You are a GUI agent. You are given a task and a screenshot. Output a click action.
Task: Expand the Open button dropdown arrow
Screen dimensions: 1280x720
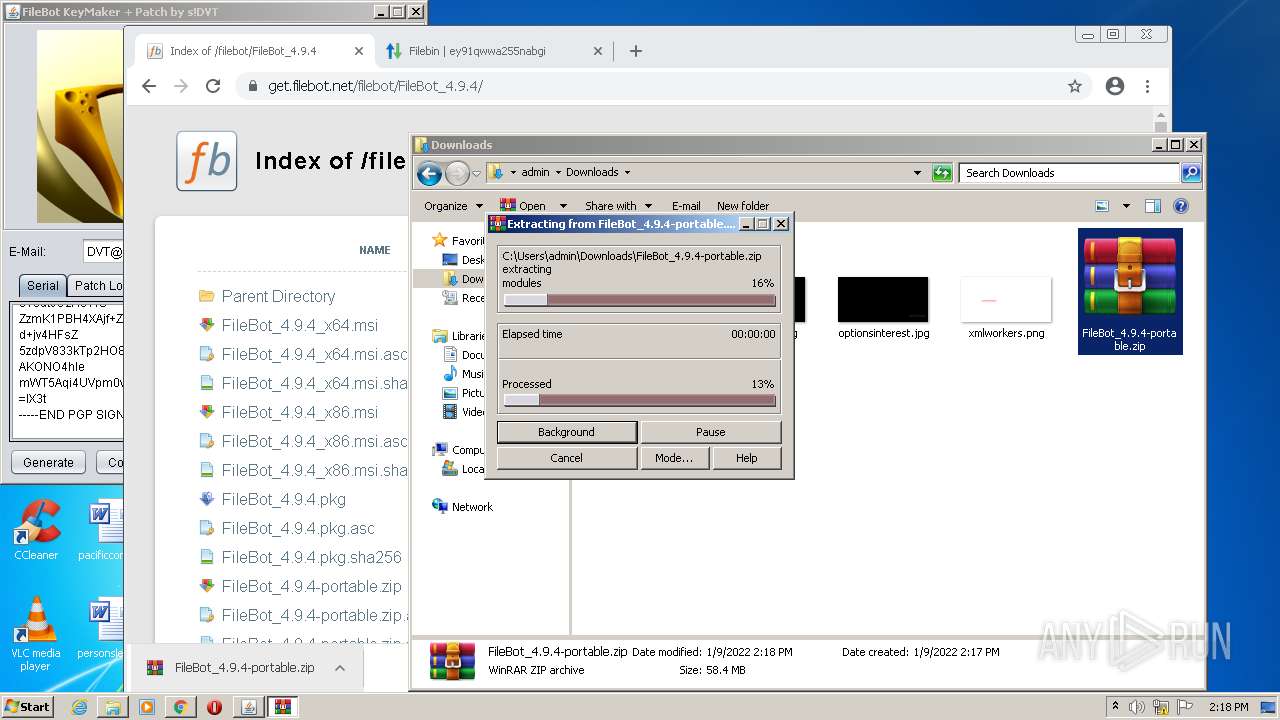coord(563,207)
